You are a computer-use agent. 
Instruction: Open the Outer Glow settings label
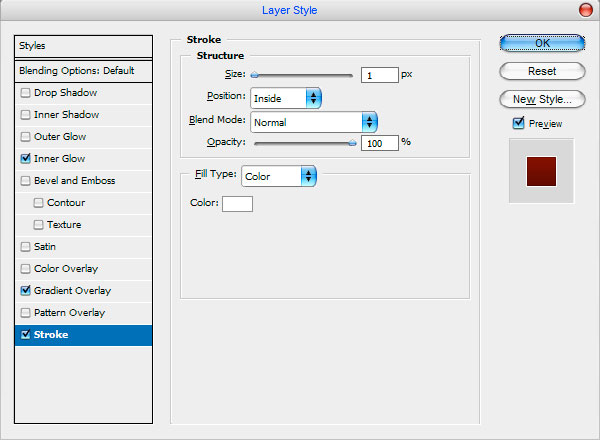coord(60,137)
